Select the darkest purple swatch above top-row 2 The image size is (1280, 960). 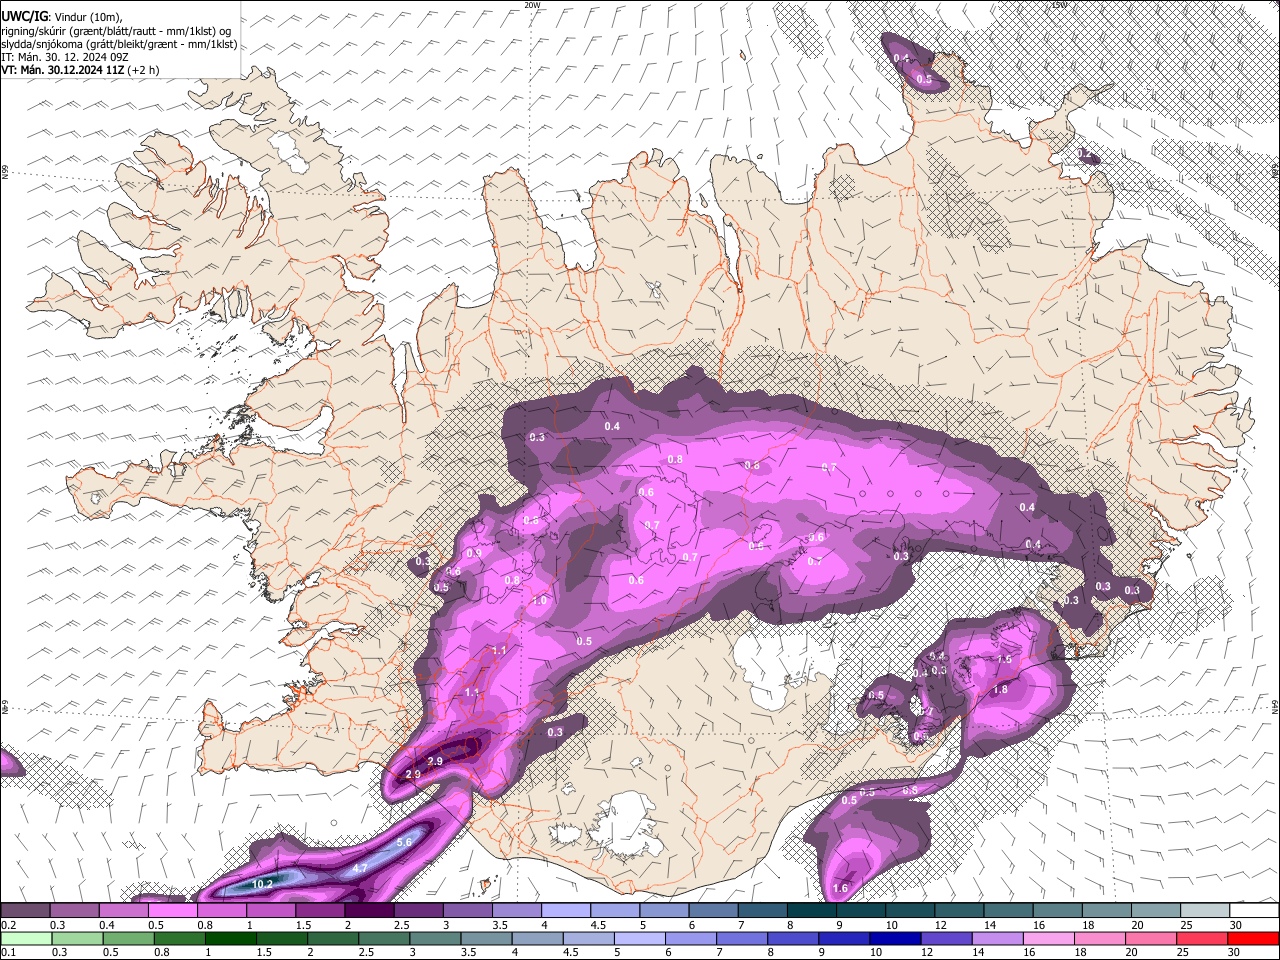point(368,911)
